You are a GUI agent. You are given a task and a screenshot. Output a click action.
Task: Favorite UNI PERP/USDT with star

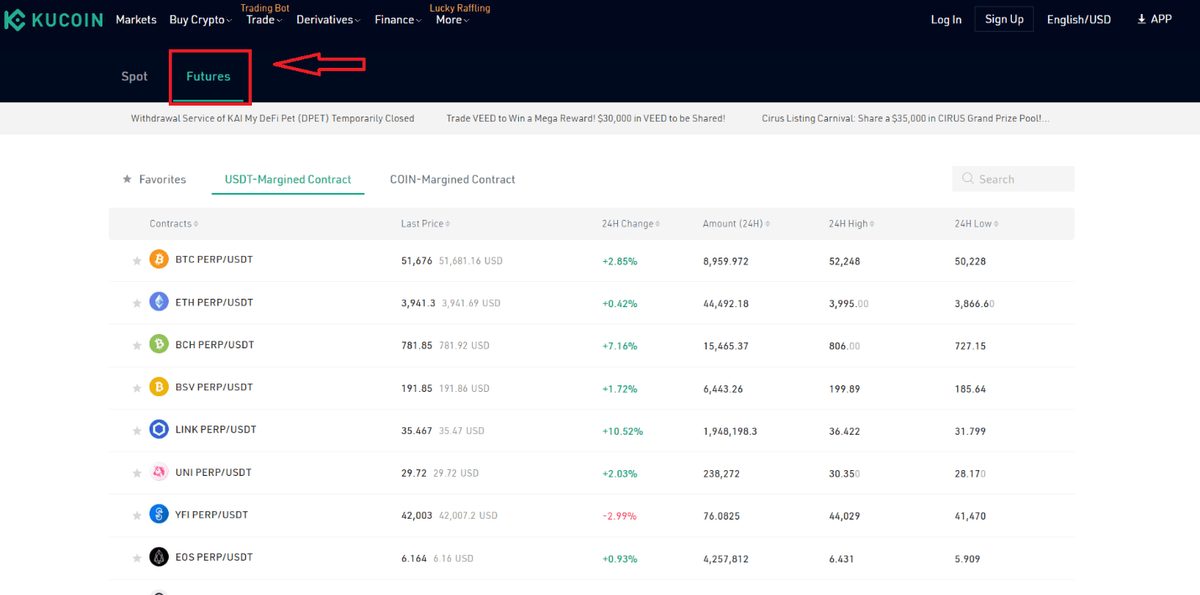point(137,473)
